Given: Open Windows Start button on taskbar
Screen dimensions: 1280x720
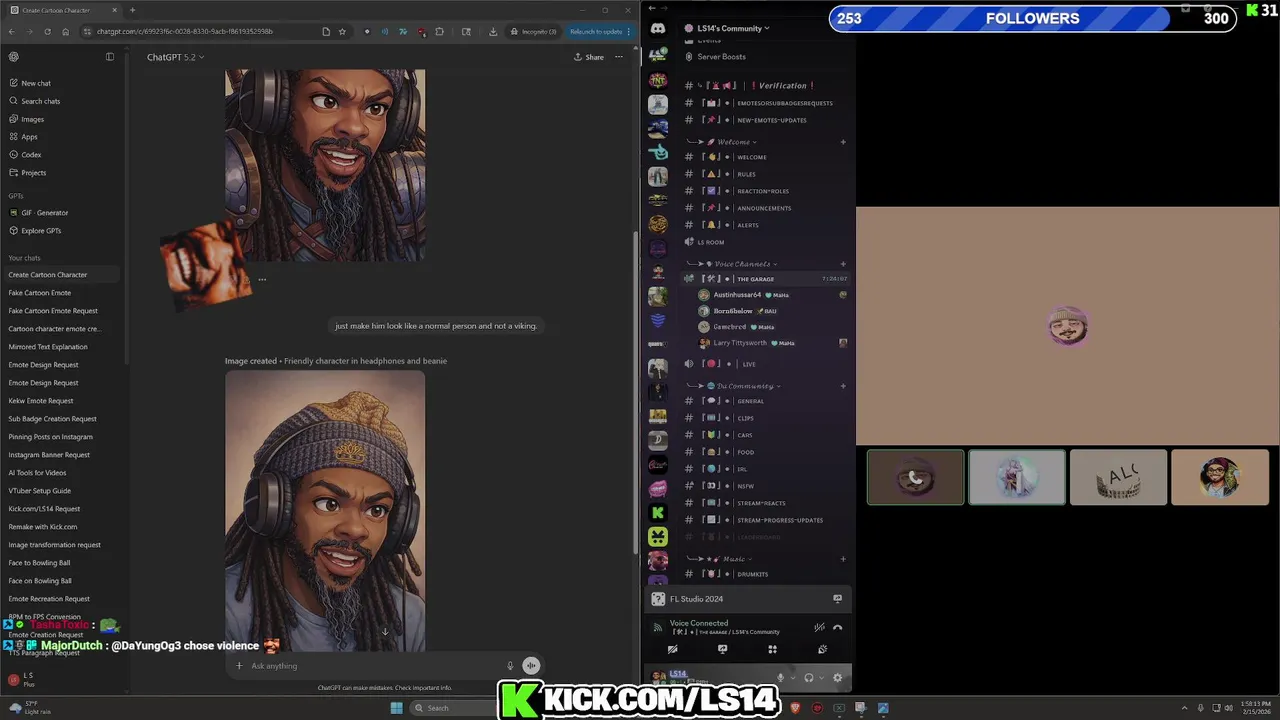Looking at the screenshot, I should (x=396, y=708).
